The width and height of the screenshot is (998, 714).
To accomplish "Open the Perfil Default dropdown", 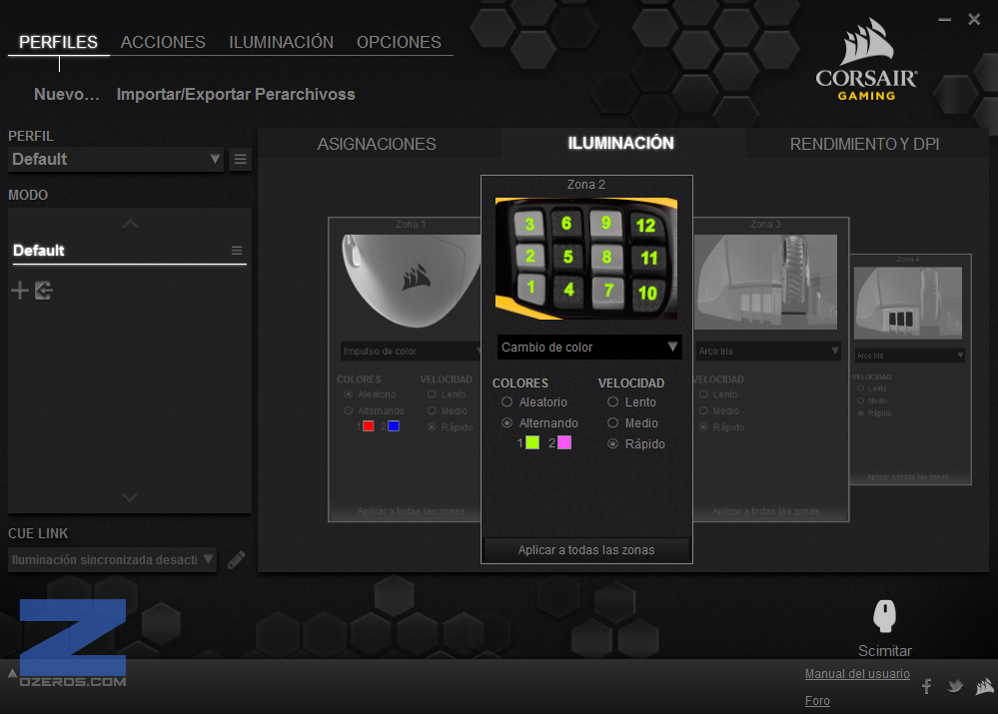I will (116, 159).
